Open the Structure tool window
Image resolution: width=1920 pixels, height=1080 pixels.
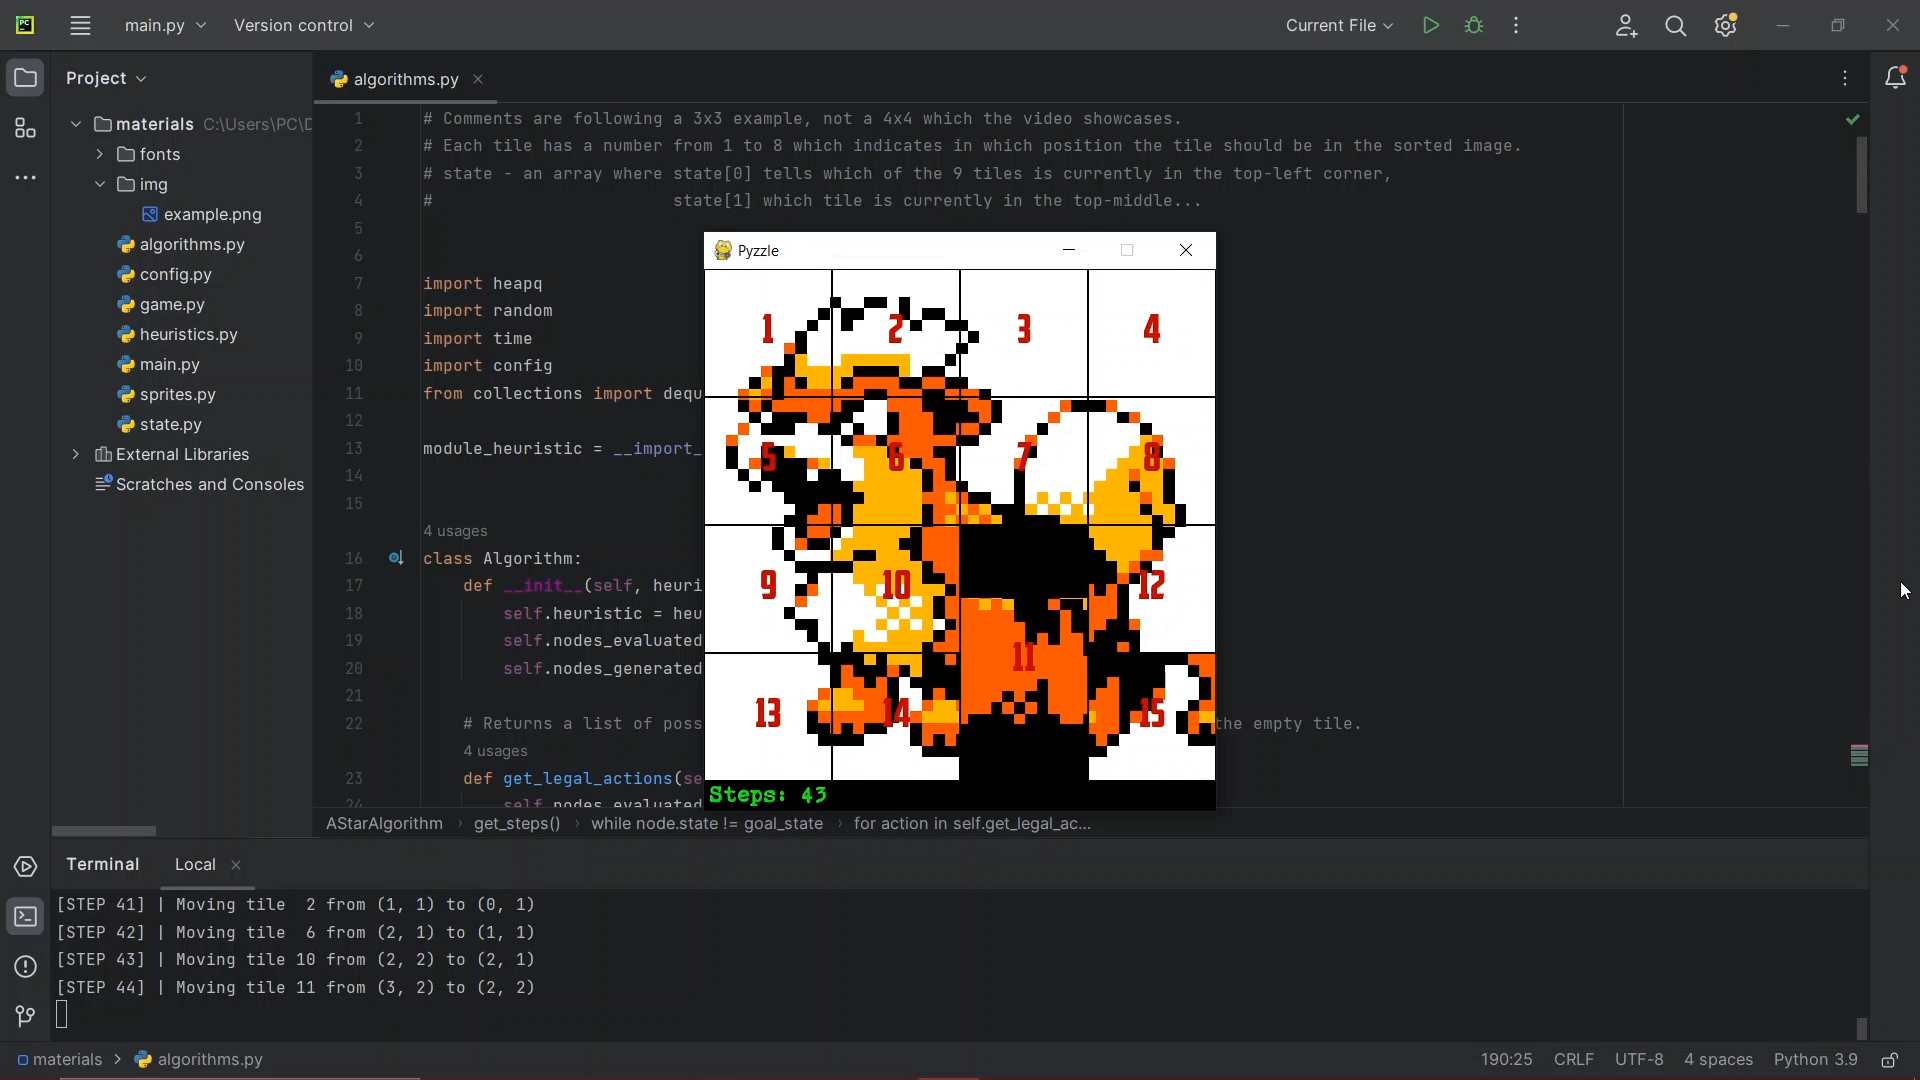25,129
